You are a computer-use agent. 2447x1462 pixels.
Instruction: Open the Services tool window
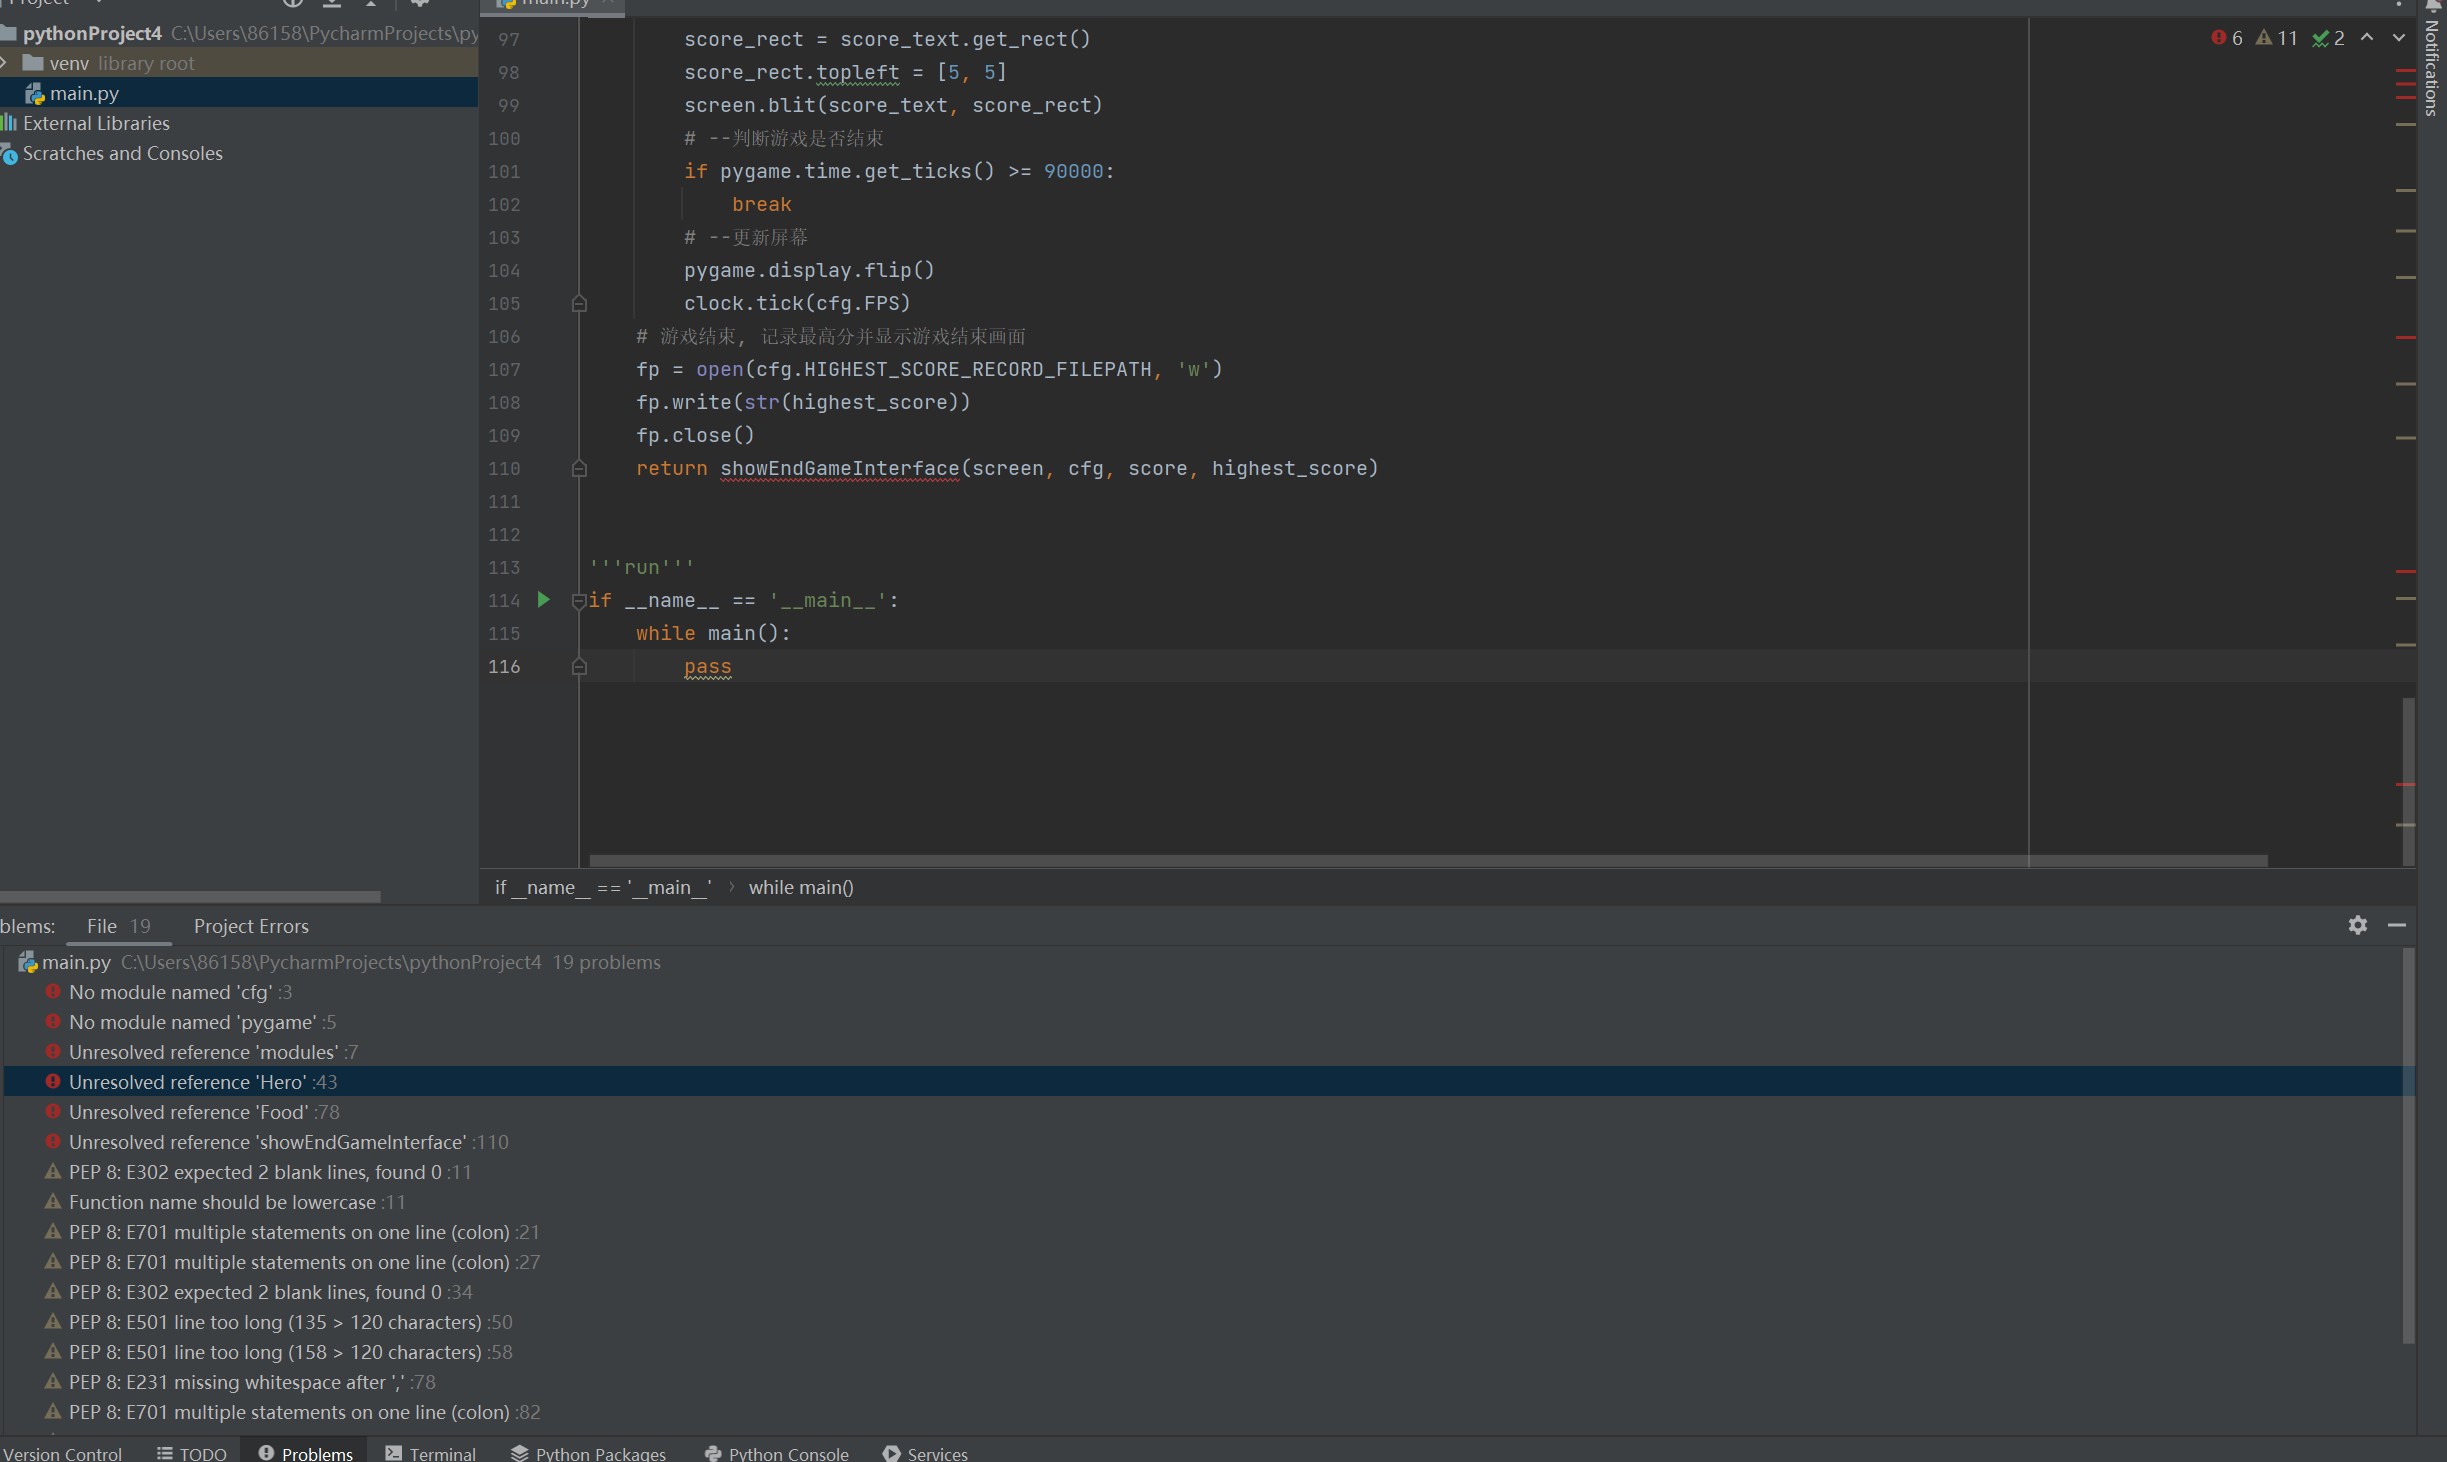(925, 1453)
